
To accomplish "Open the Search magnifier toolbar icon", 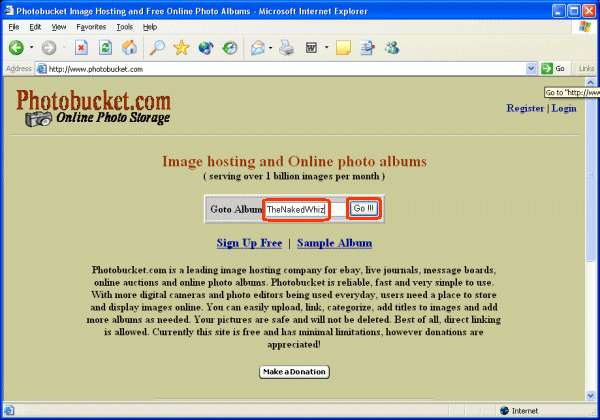I will 157,48.
